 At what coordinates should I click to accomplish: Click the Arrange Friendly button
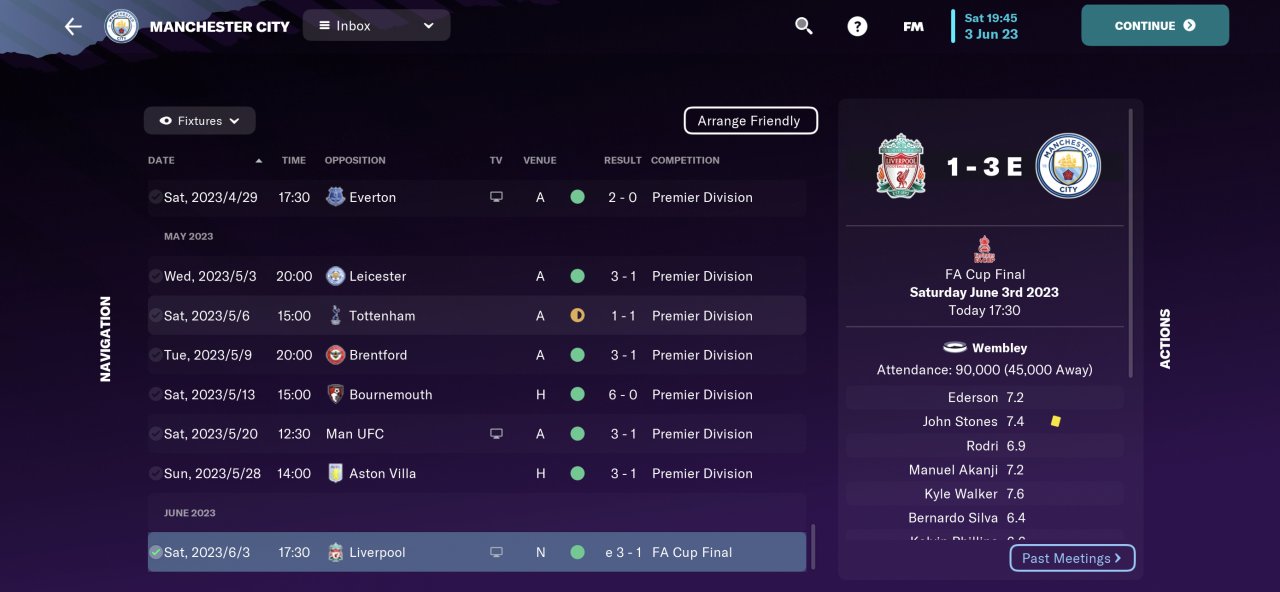(750, 121)
